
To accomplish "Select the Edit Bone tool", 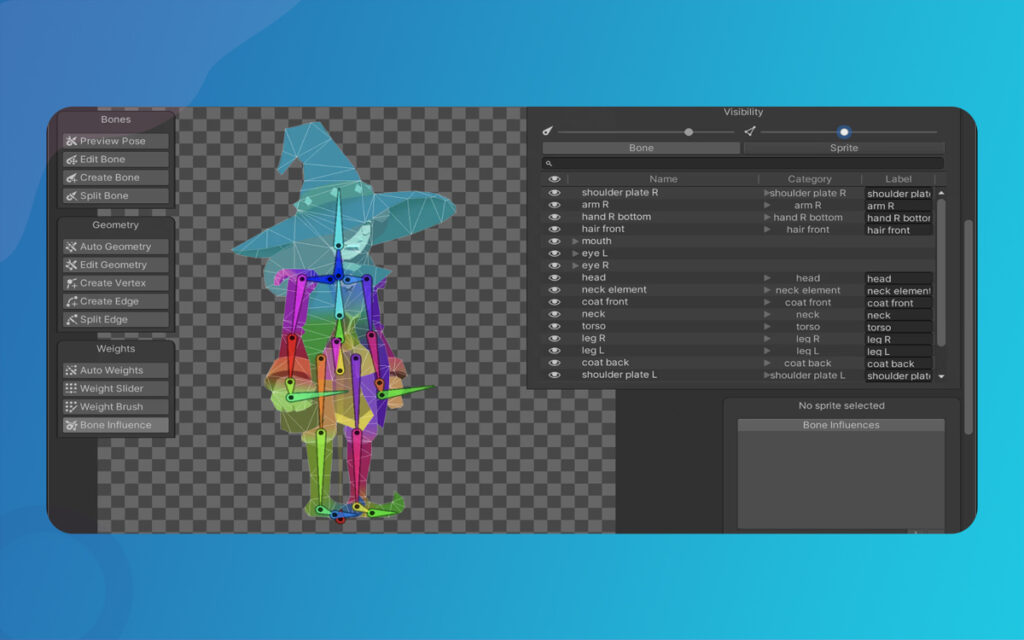I will (115, 159).
